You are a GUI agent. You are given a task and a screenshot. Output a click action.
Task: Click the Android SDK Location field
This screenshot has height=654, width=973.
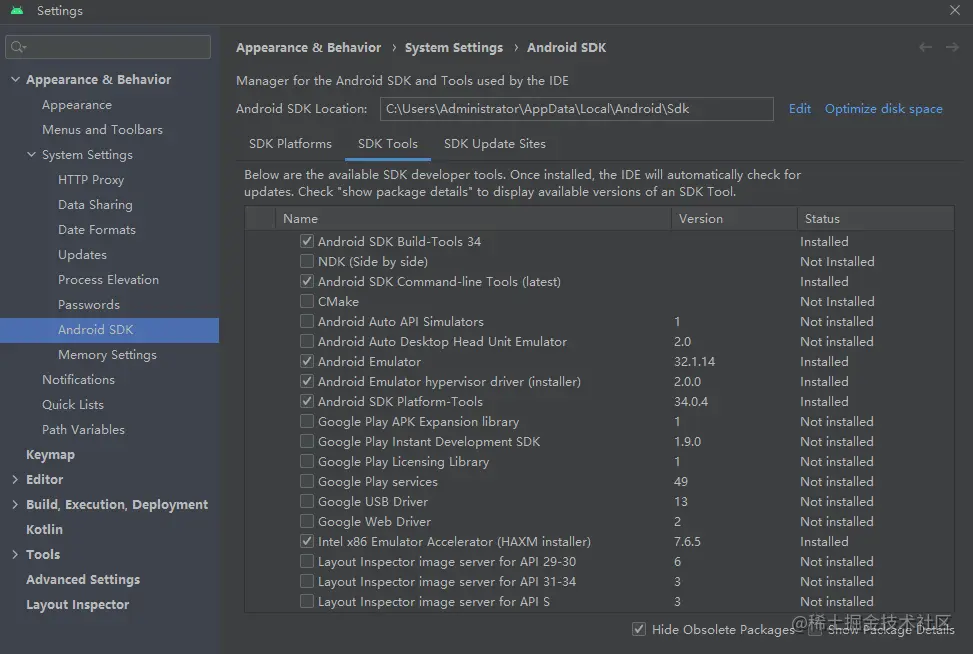(576, 109)
